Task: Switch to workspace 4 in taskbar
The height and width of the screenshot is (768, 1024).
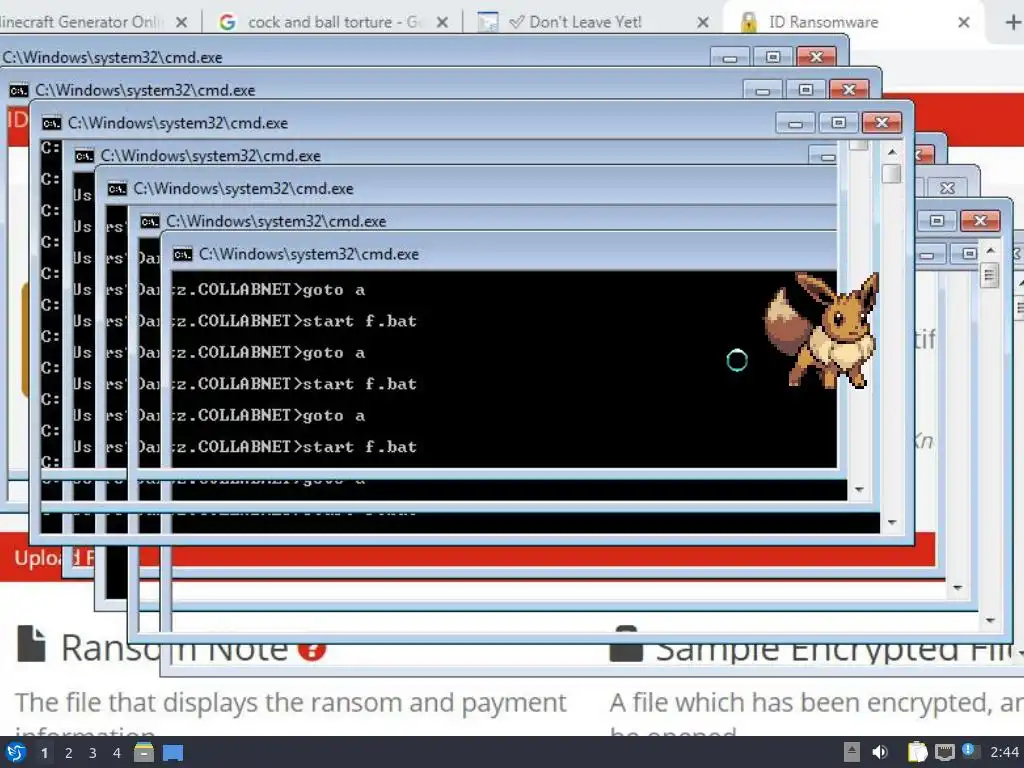Action: (117, 753)
